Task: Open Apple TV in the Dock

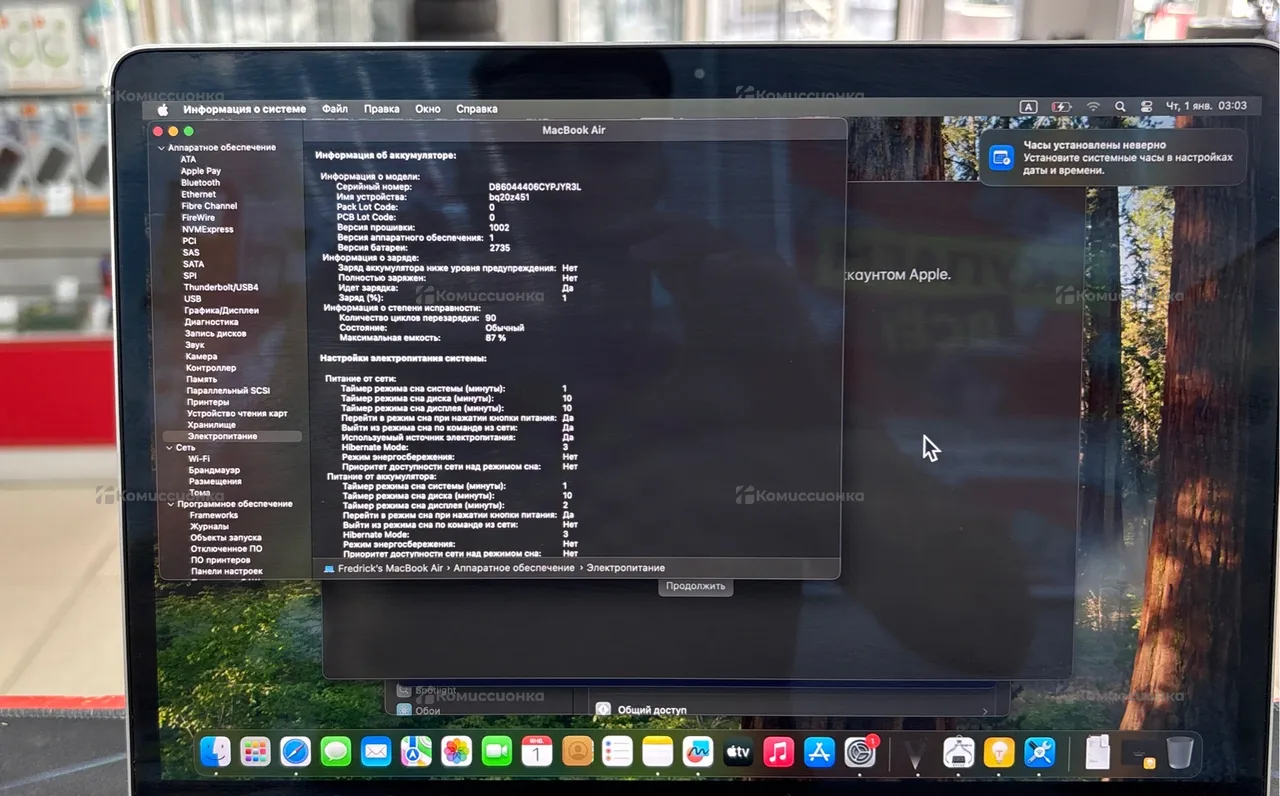Action: pos(738,751)
